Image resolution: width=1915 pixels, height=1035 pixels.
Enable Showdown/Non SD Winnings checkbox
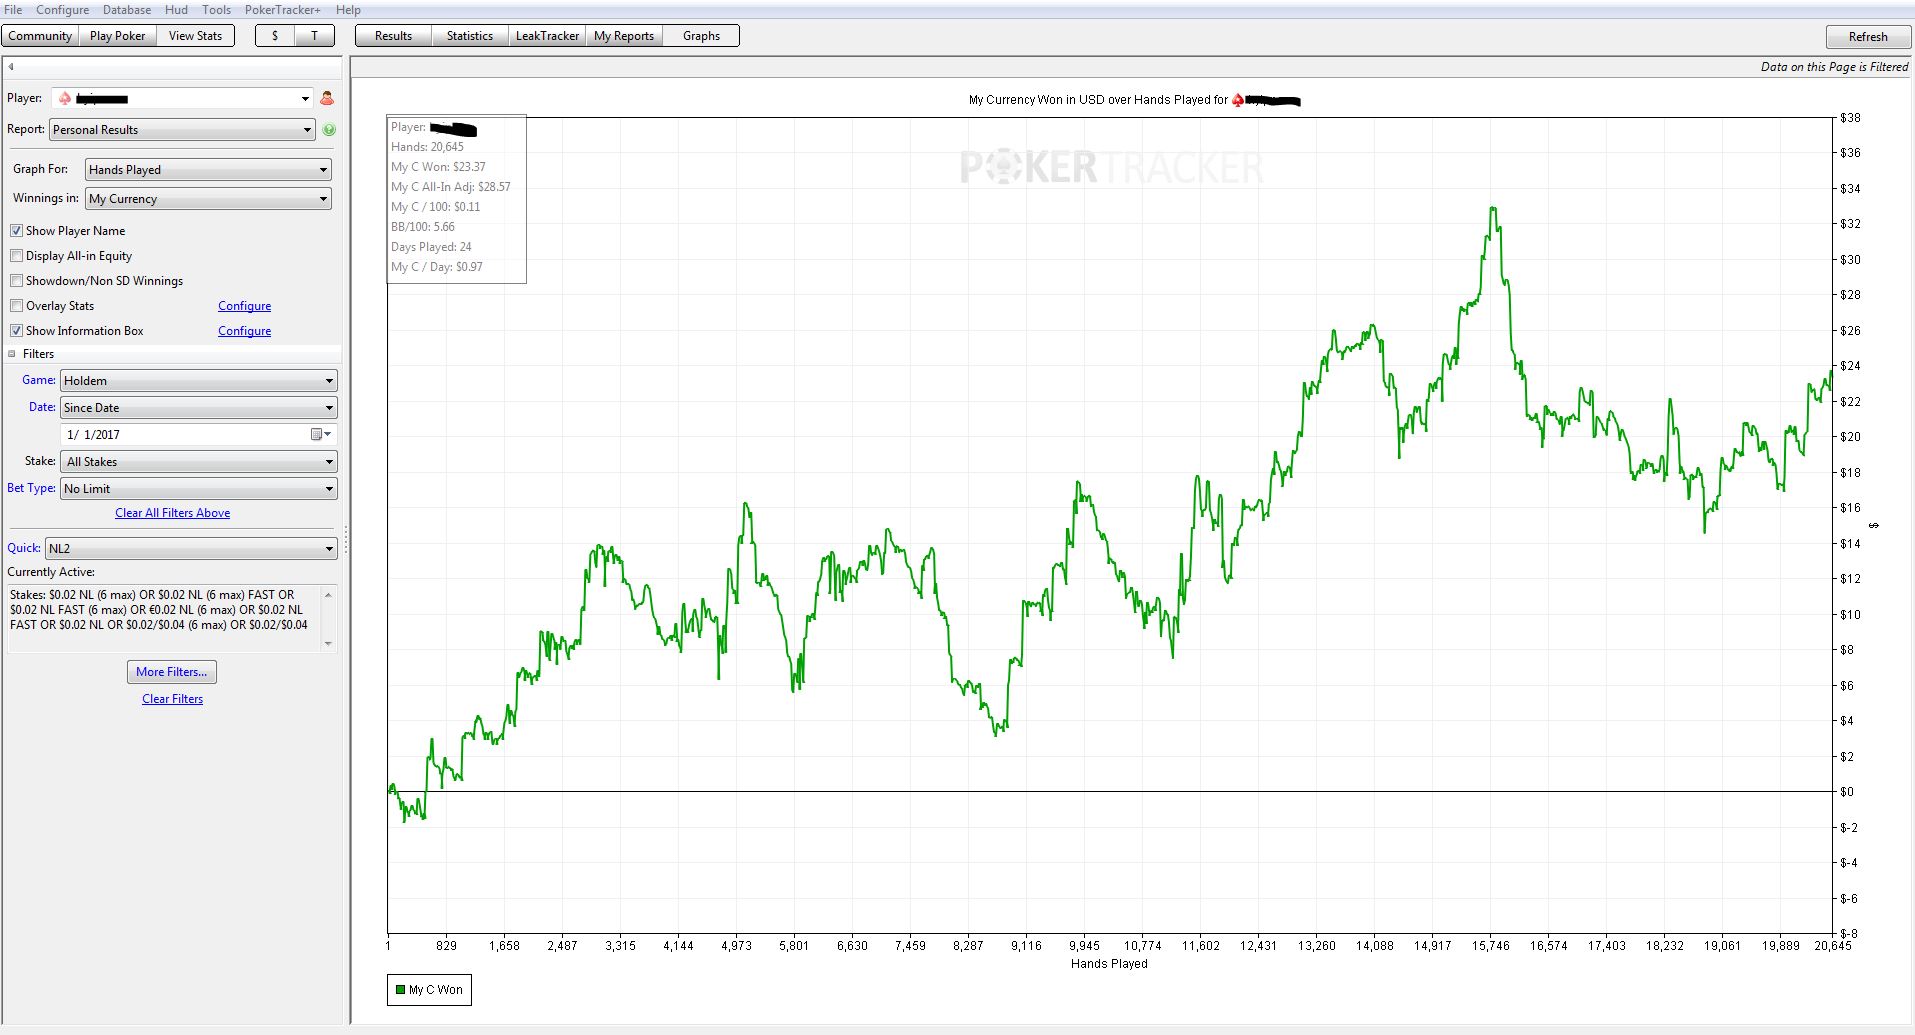tap(16, 281)
